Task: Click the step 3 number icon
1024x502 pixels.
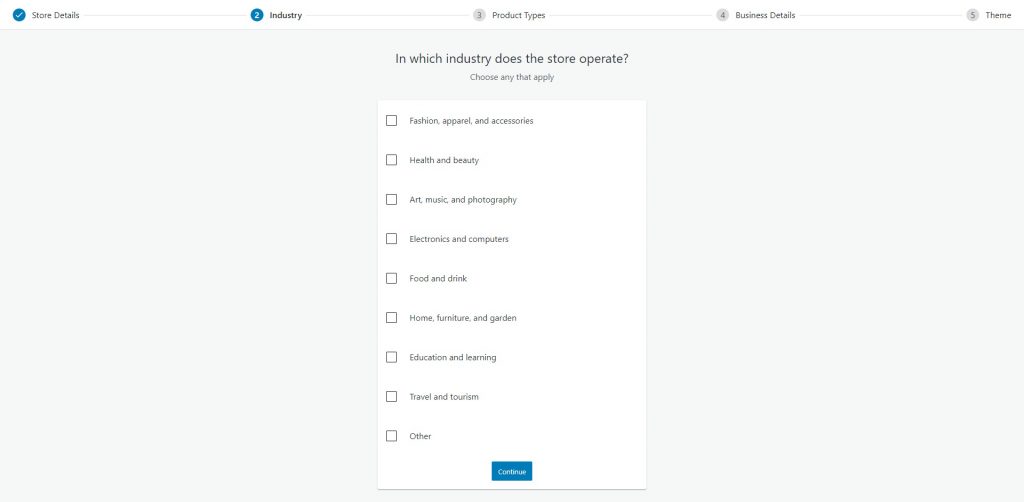Action: [480, 15]
